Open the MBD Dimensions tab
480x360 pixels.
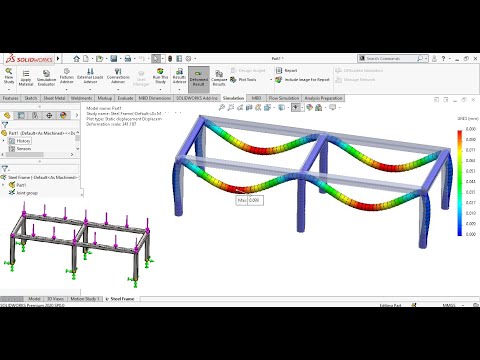[155, 98]
